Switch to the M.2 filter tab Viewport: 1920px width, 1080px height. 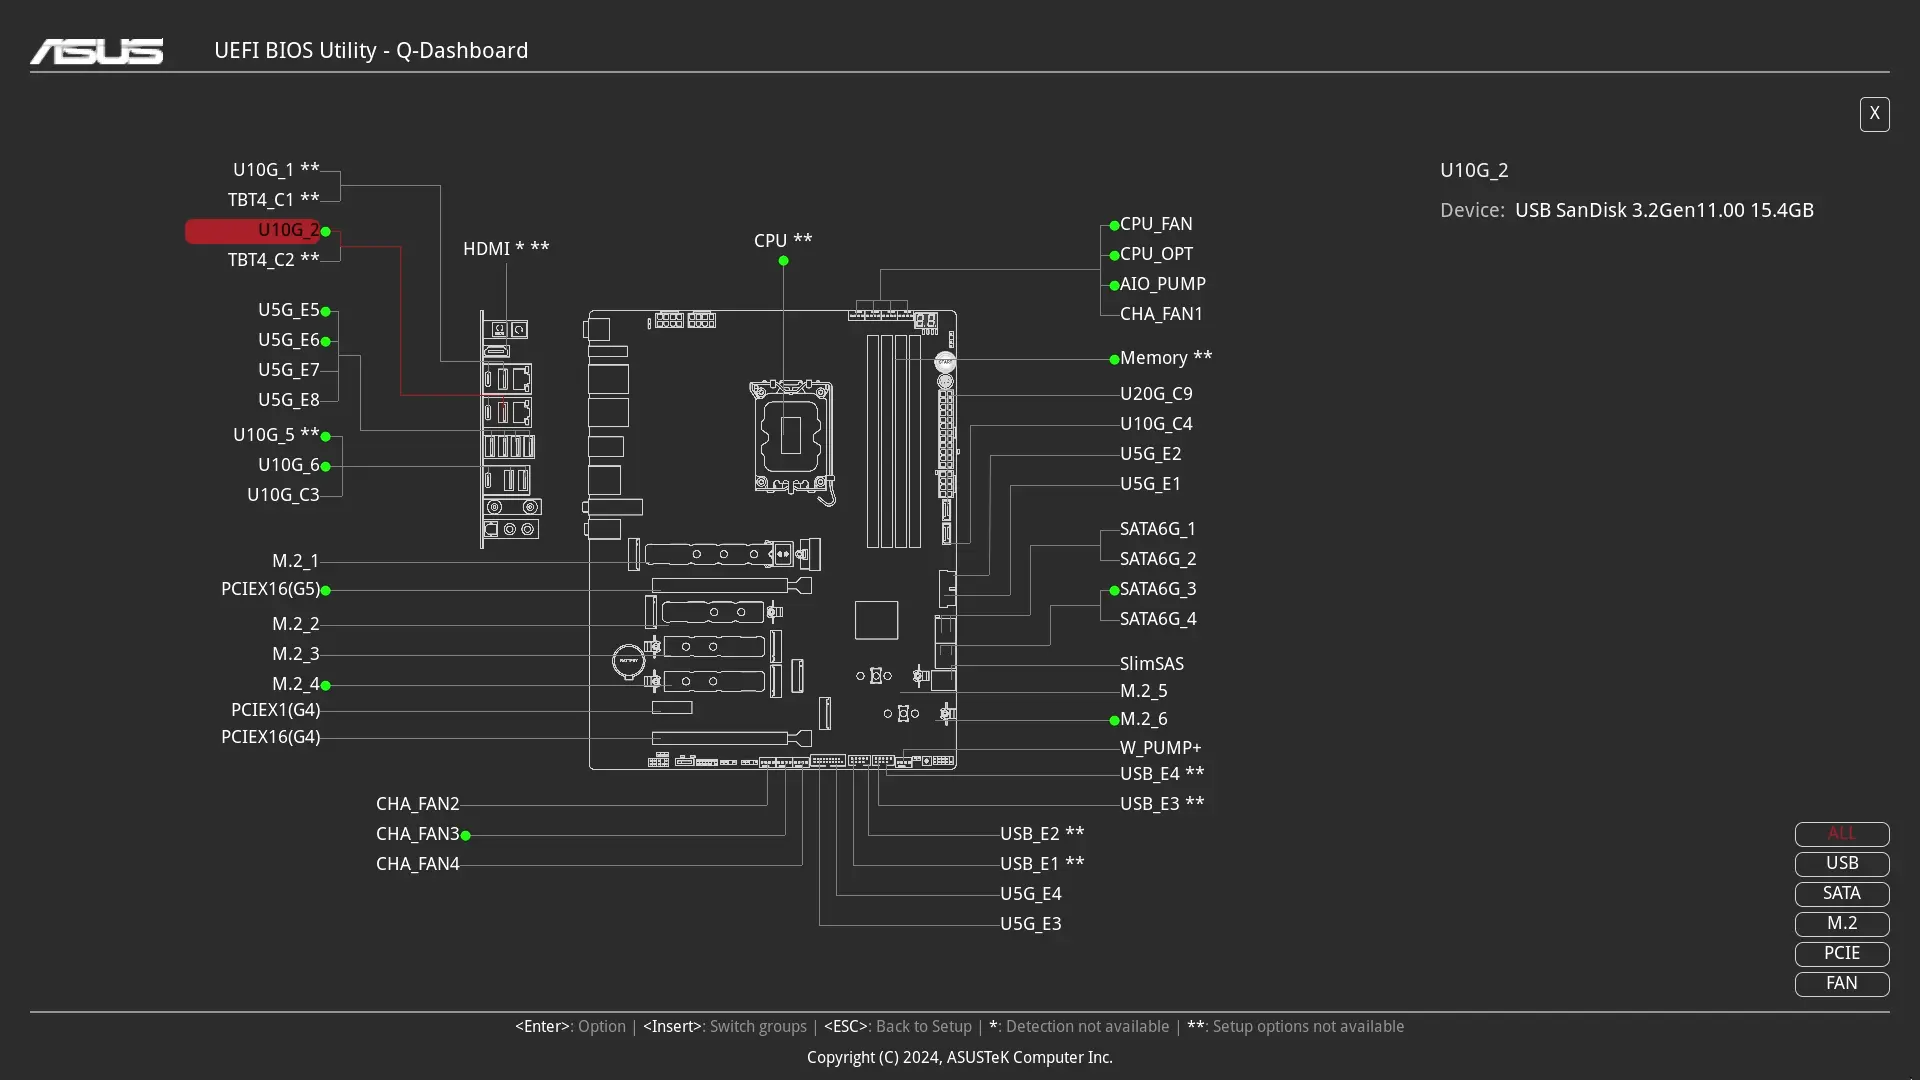click(1841, 924)
